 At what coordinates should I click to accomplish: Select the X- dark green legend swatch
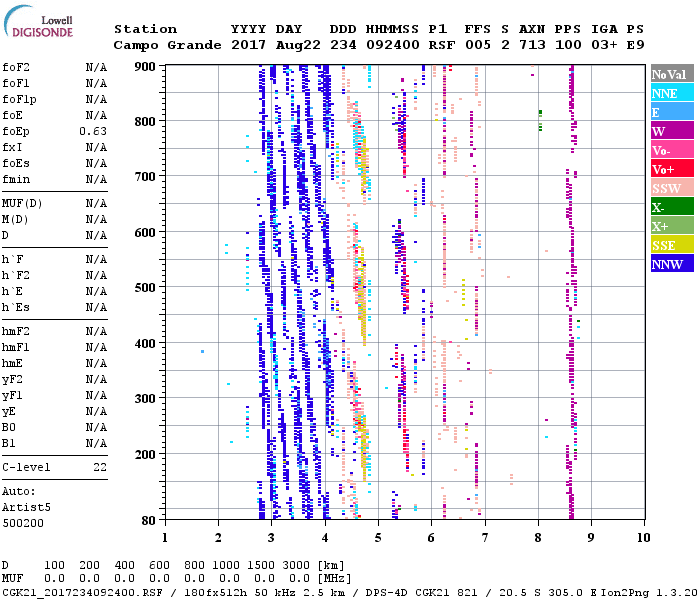pyautogui.click(x=671, y=207)
